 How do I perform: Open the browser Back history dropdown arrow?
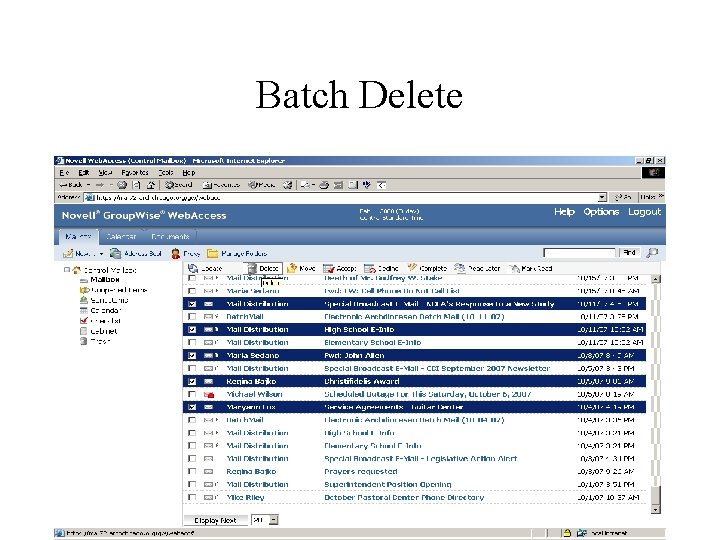[89, 185]
